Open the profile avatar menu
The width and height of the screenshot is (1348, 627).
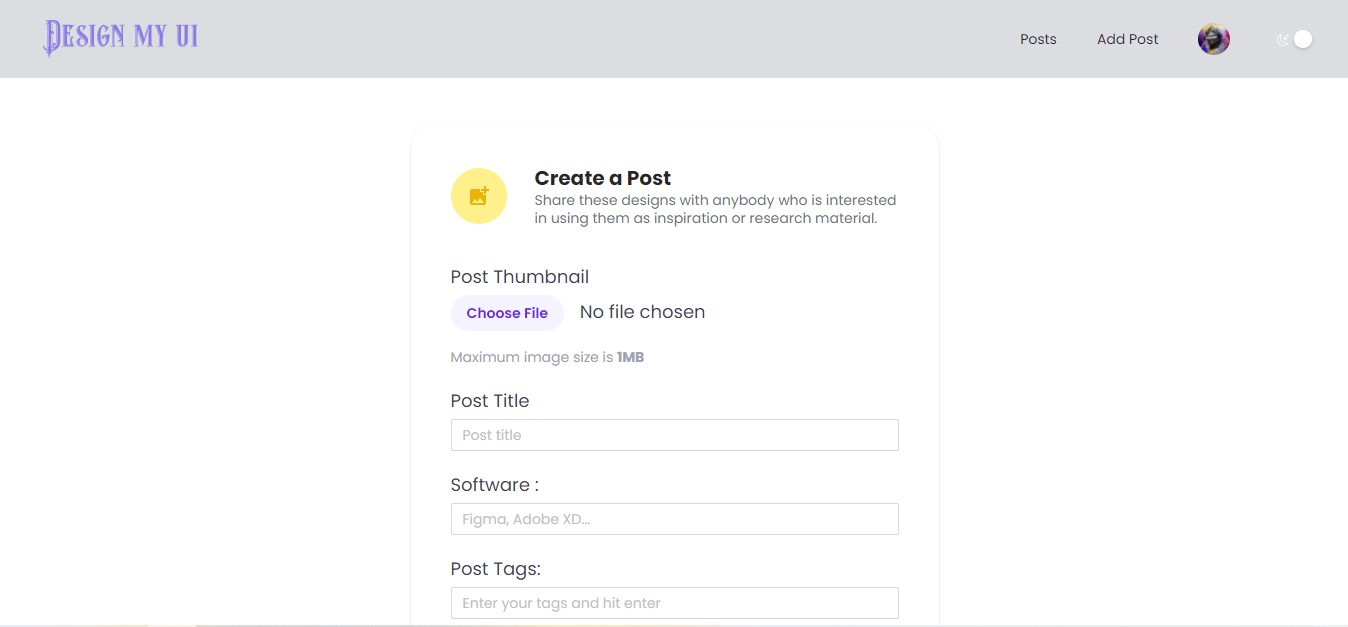(x=1213, y=39)
